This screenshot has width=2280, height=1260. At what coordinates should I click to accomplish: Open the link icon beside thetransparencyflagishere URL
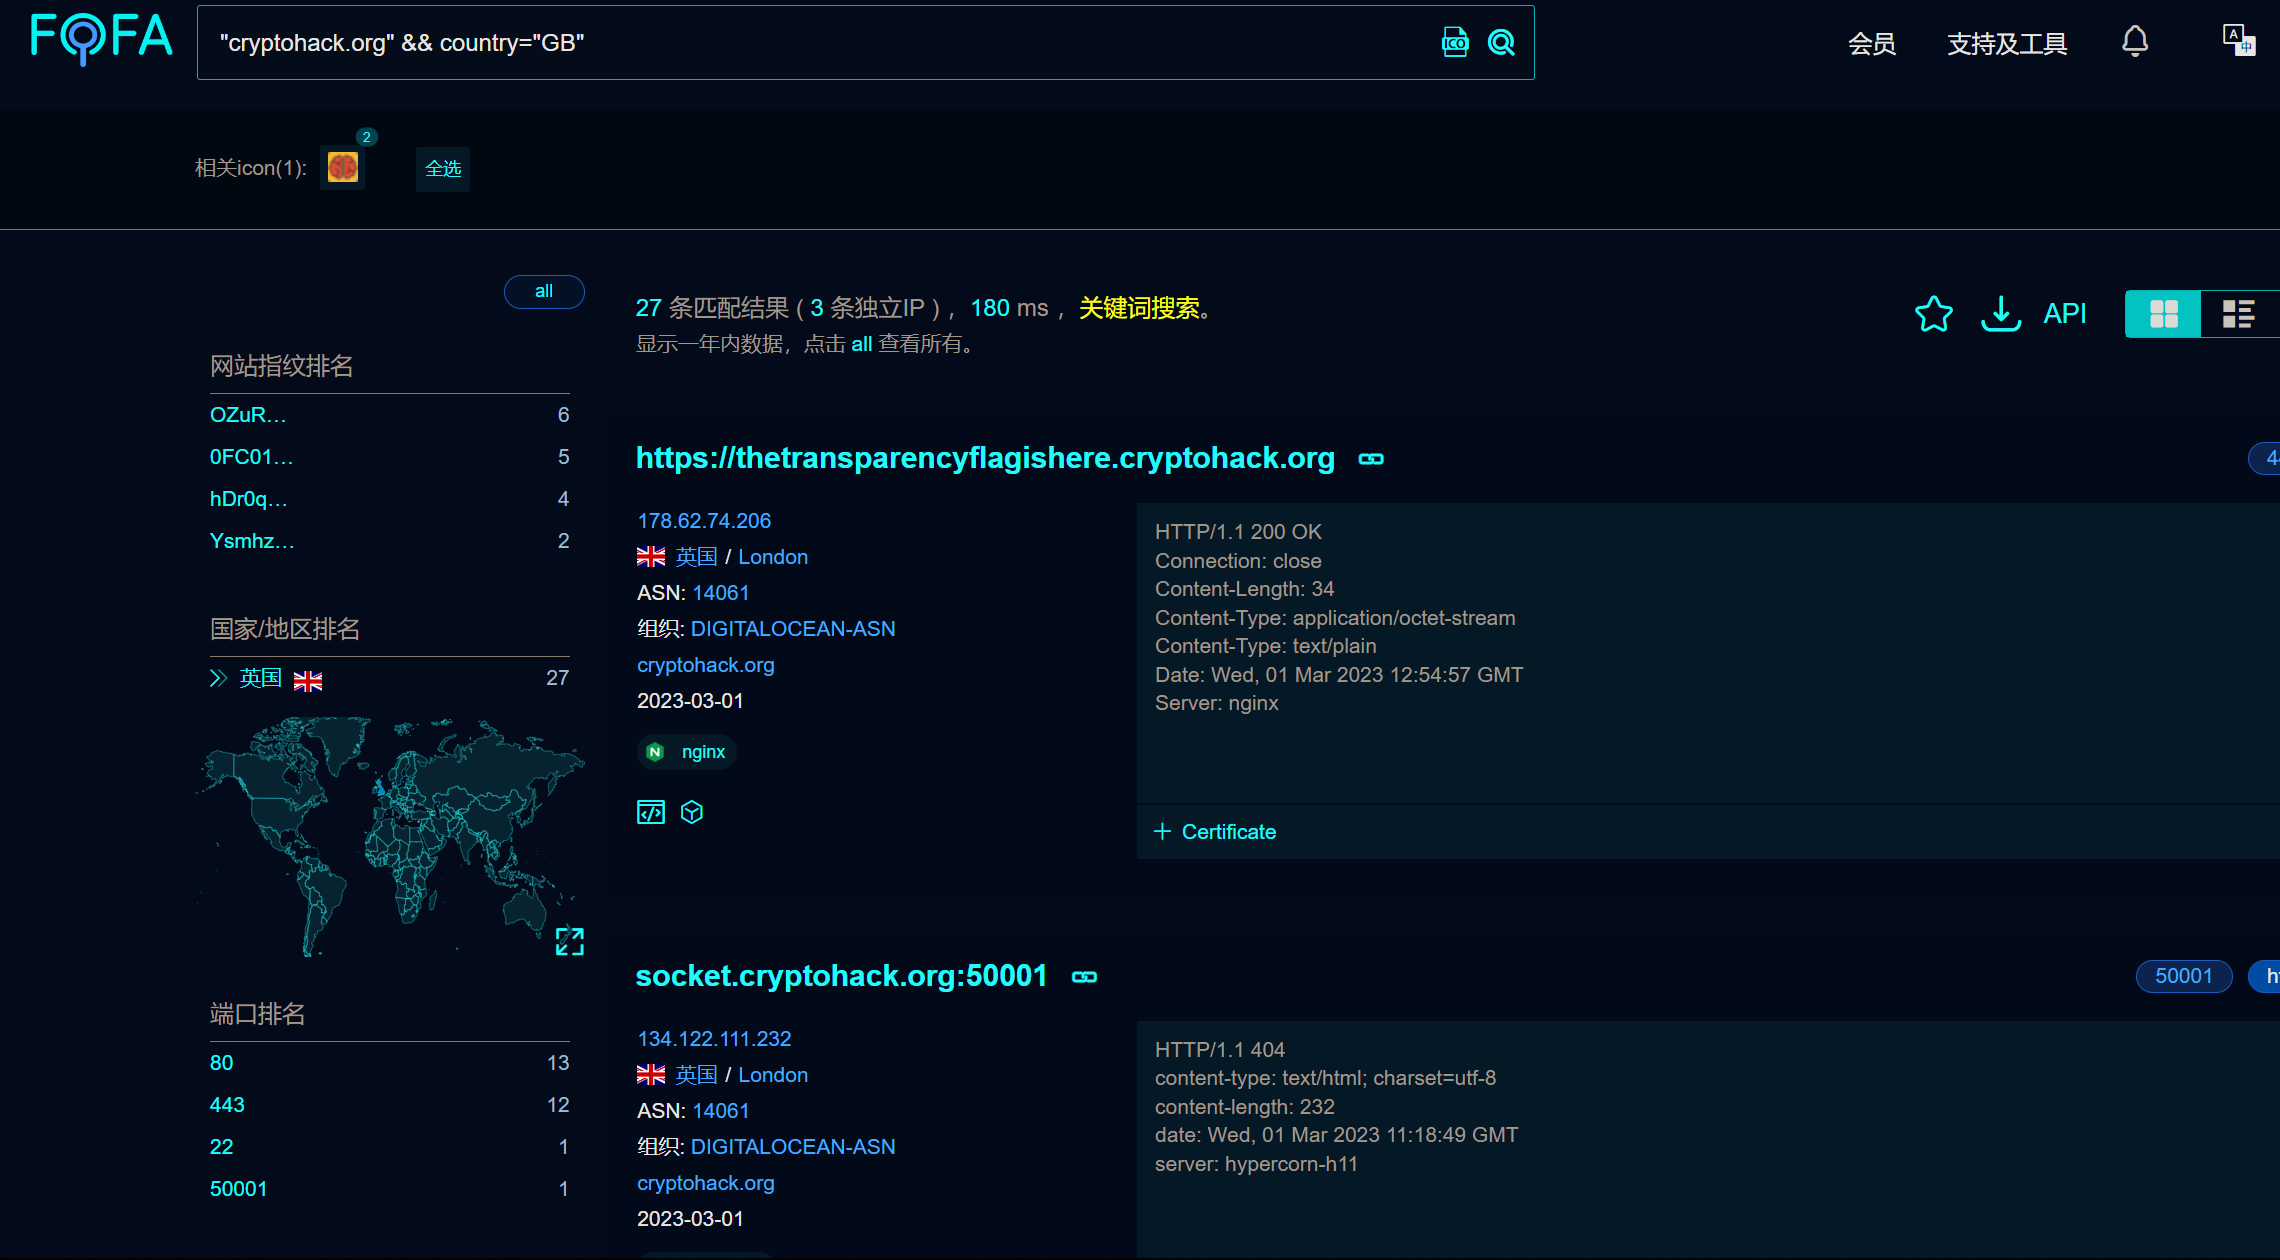[1371, 459]
